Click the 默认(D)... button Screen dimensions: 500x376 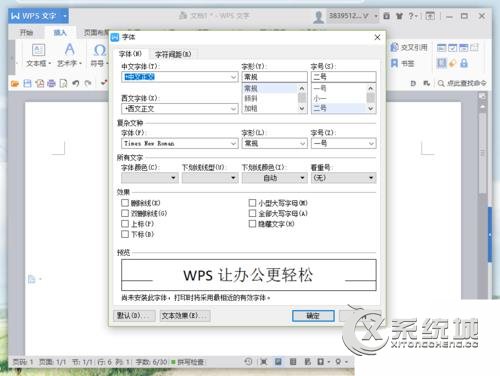134,315
